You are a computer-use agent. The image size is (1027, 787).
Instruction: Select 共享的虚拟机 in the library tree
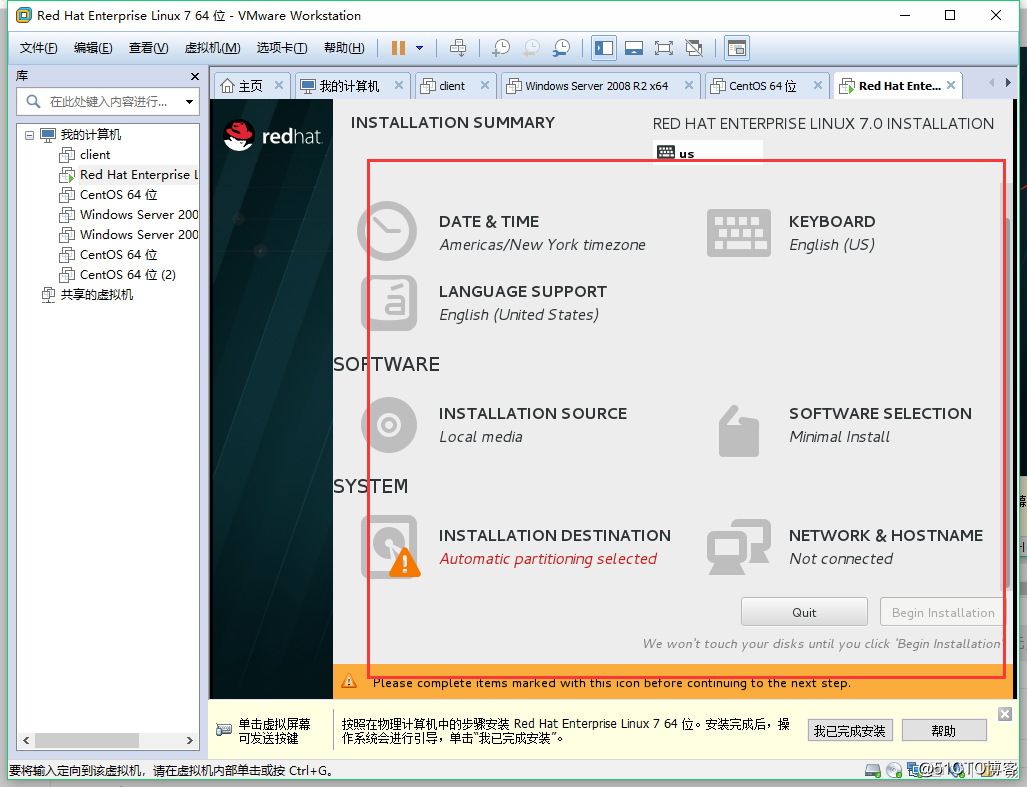coord(97,295)
